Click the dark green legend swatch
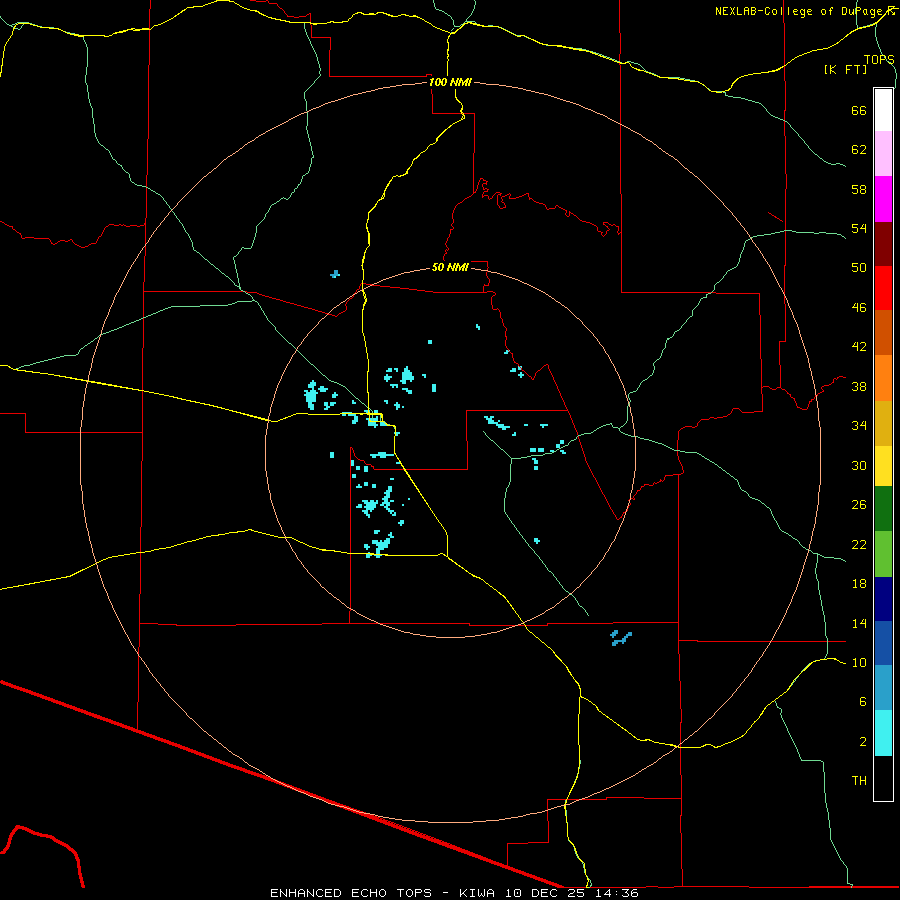Viewport: 900px width, 900px height. tap(883, 509)
